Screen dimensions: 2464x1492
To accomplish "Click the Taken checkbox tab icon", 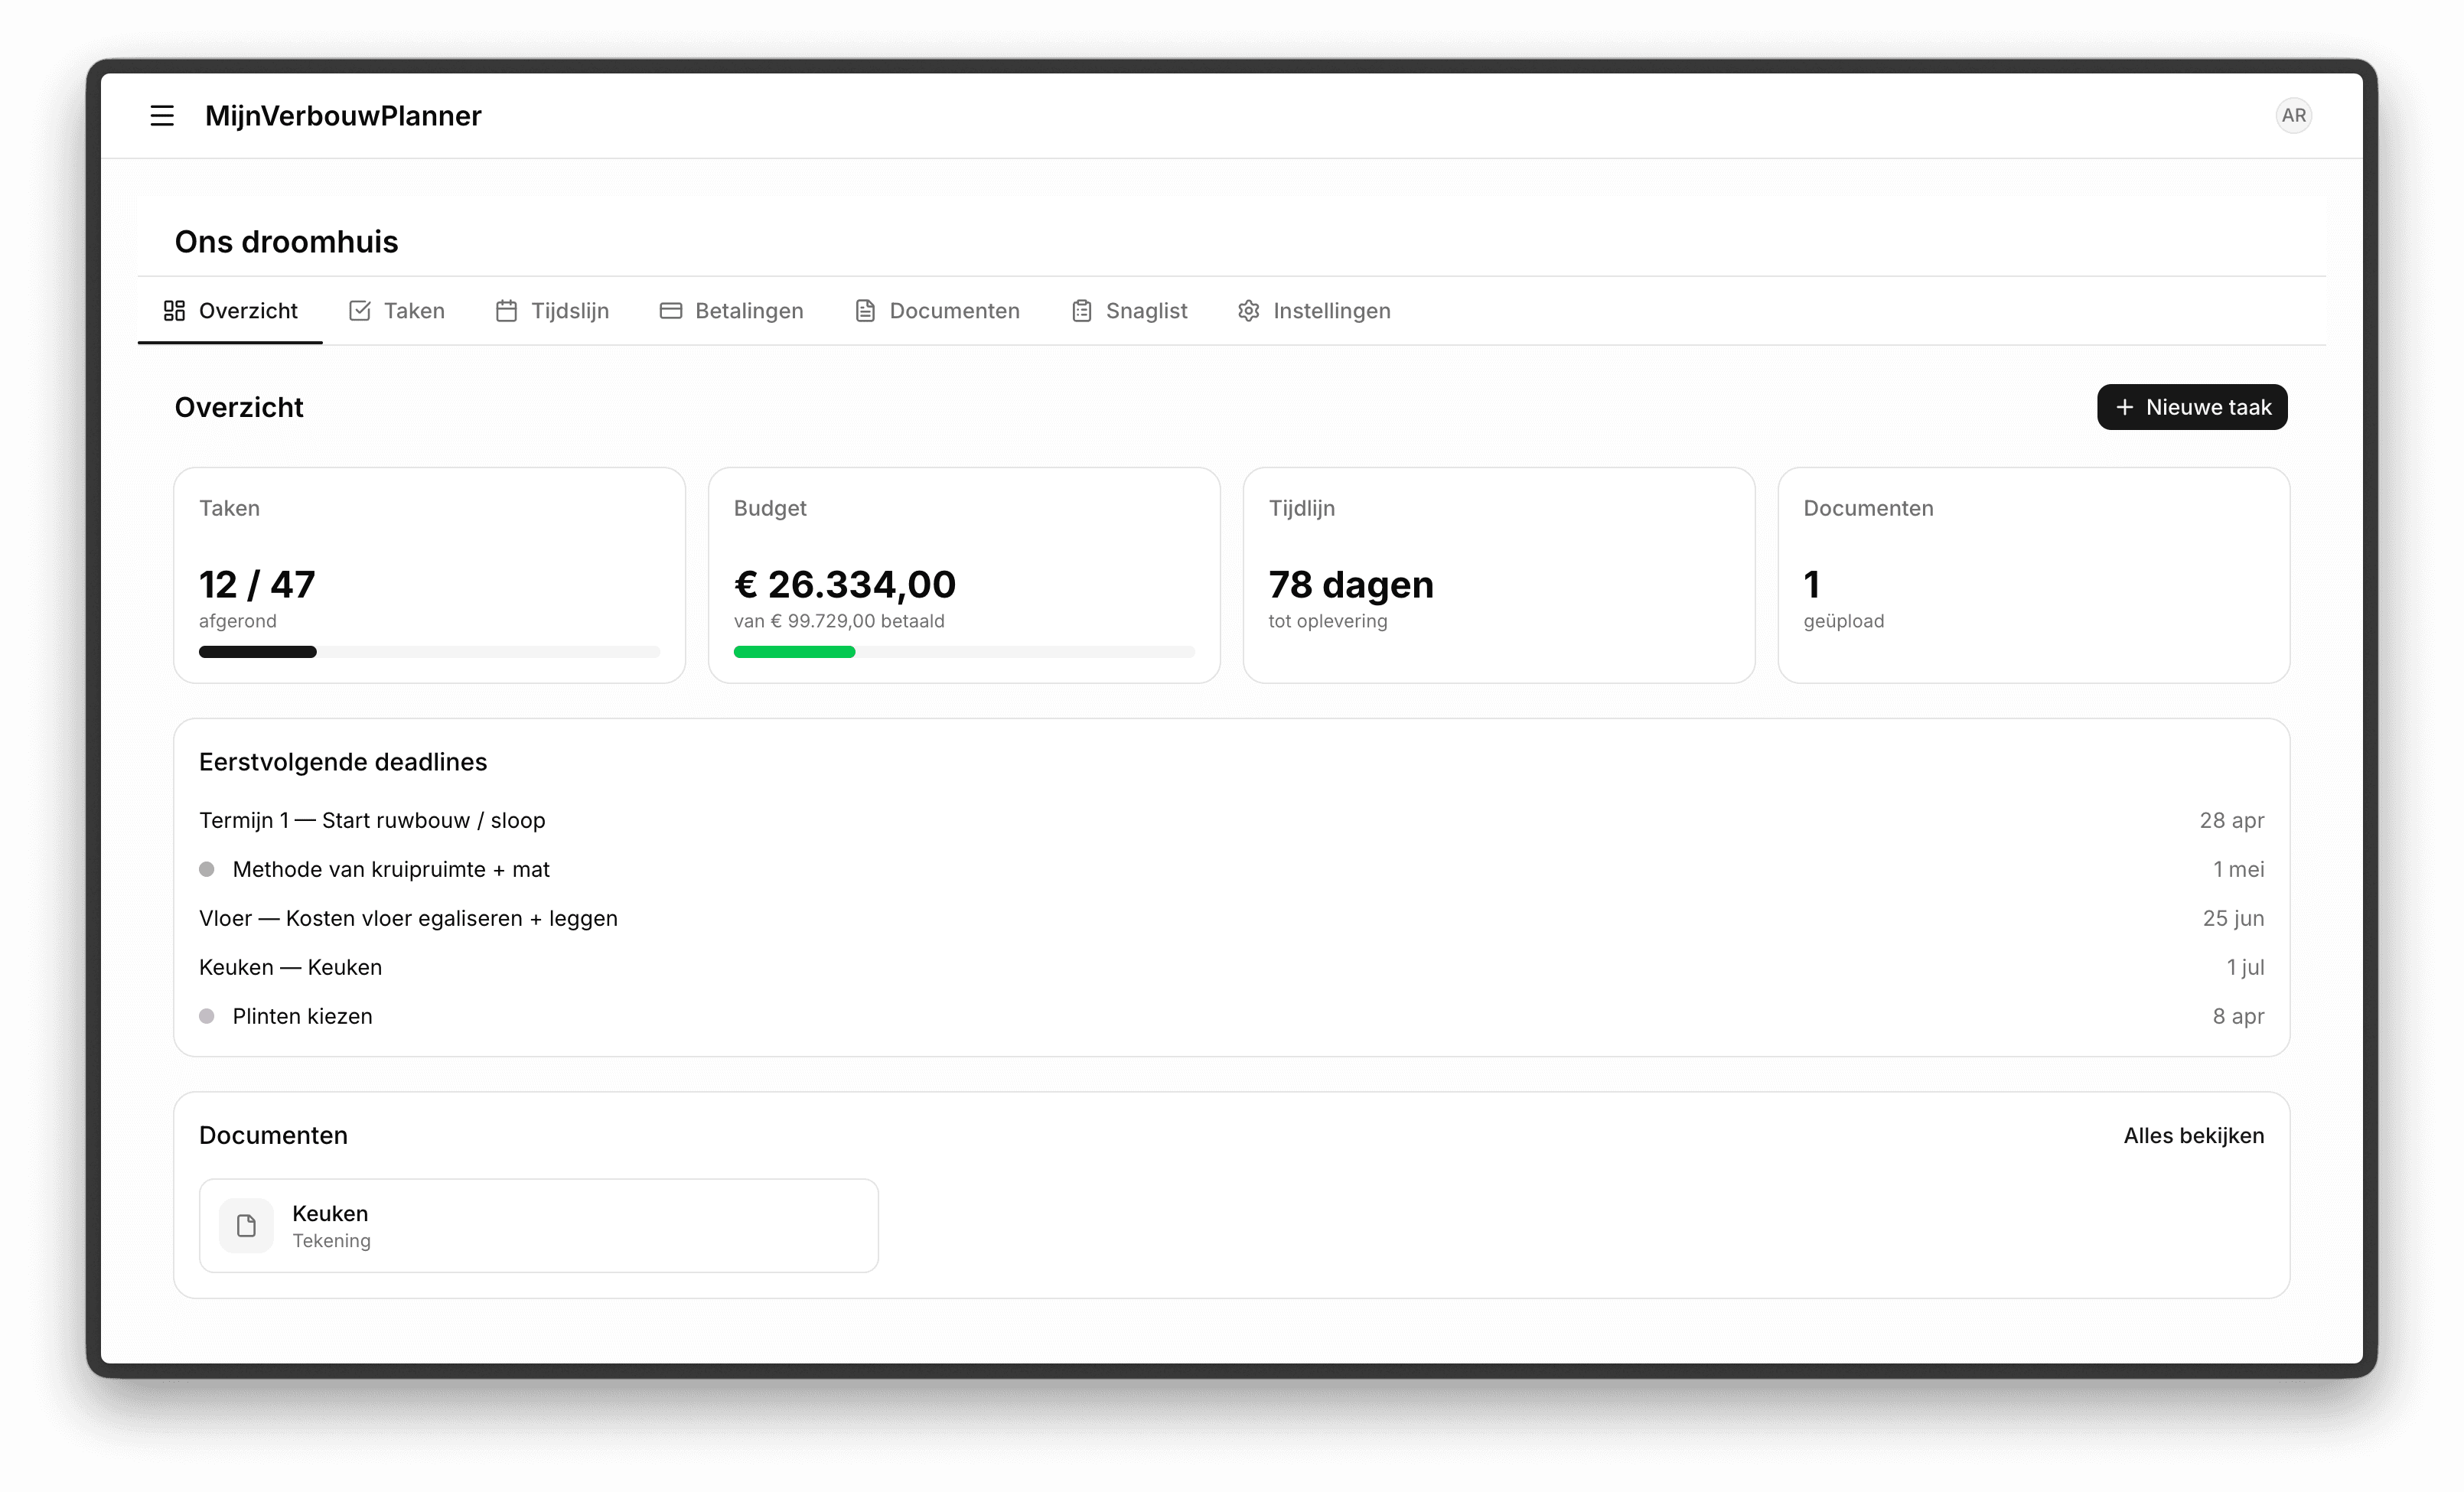I will pos(360,311).
